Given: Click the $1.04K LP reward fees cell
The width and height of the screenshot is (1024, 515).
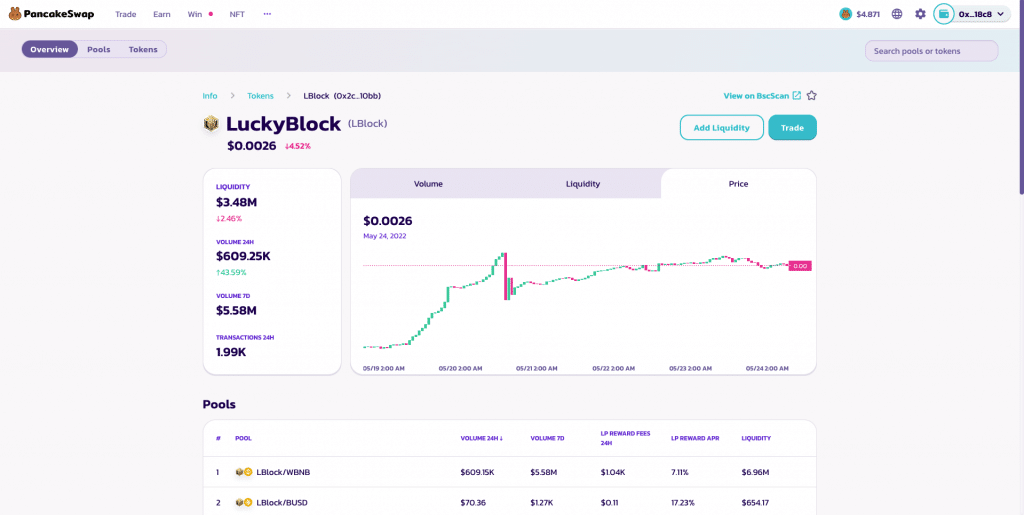Looking at the screenshot, I should pos(613,472).
